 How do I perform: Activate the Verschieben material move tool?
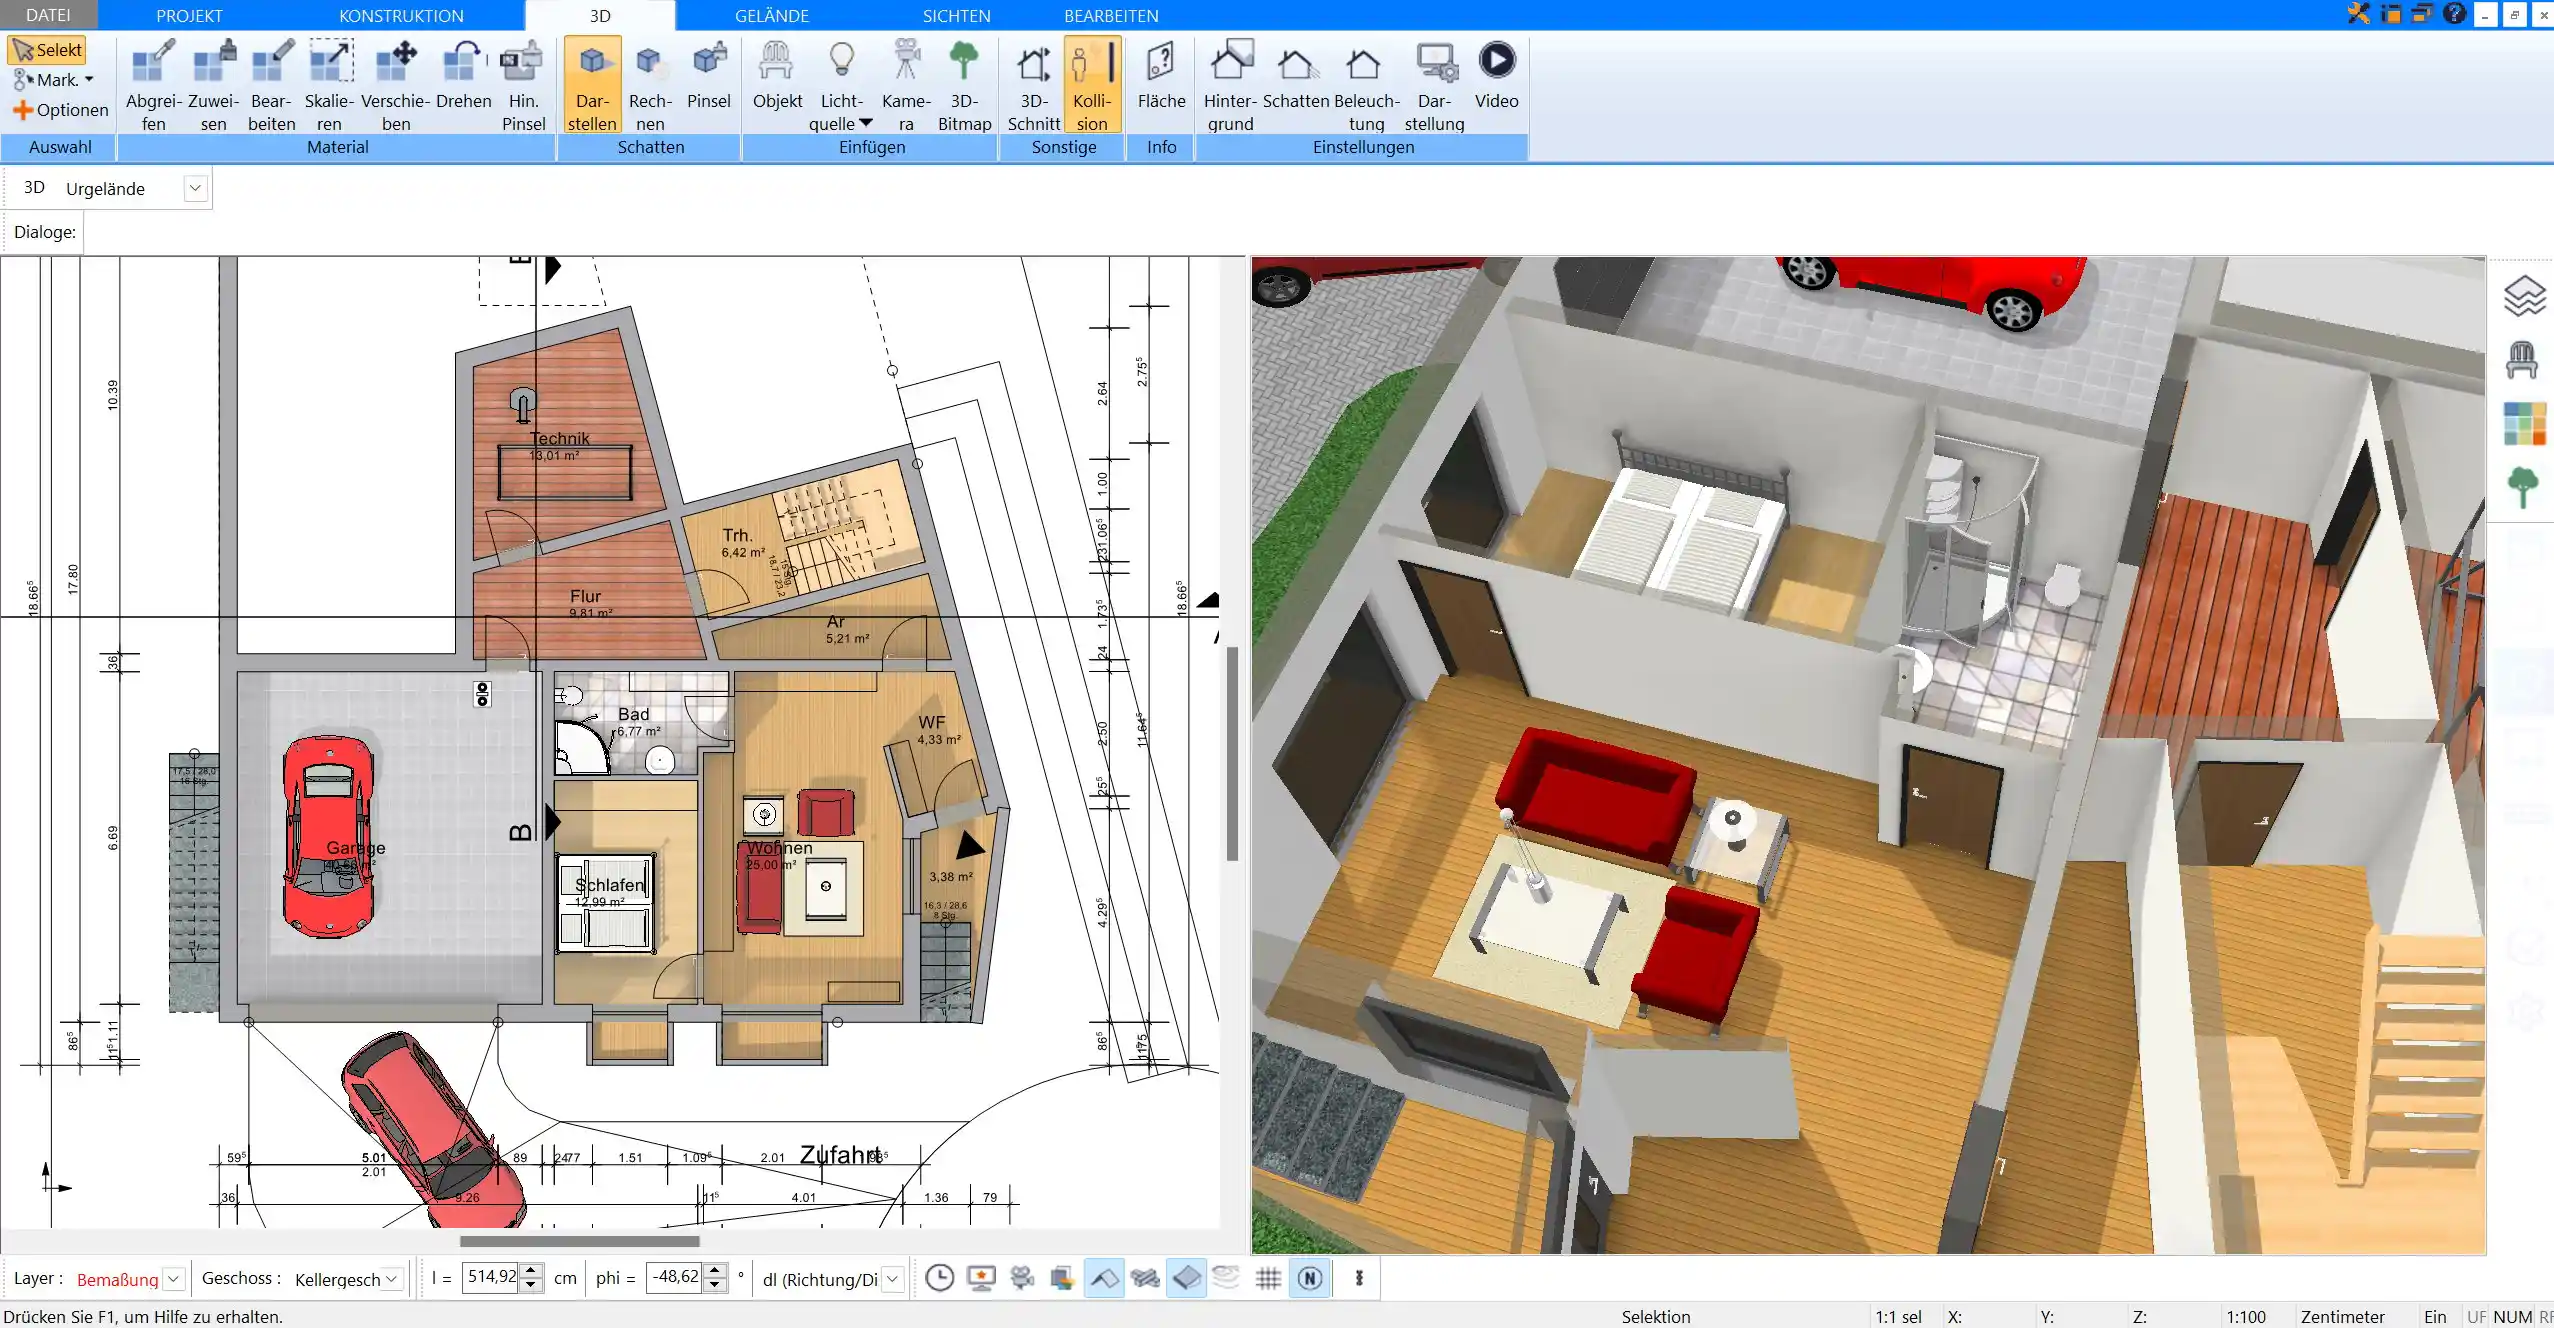click(x=396, y=85)
